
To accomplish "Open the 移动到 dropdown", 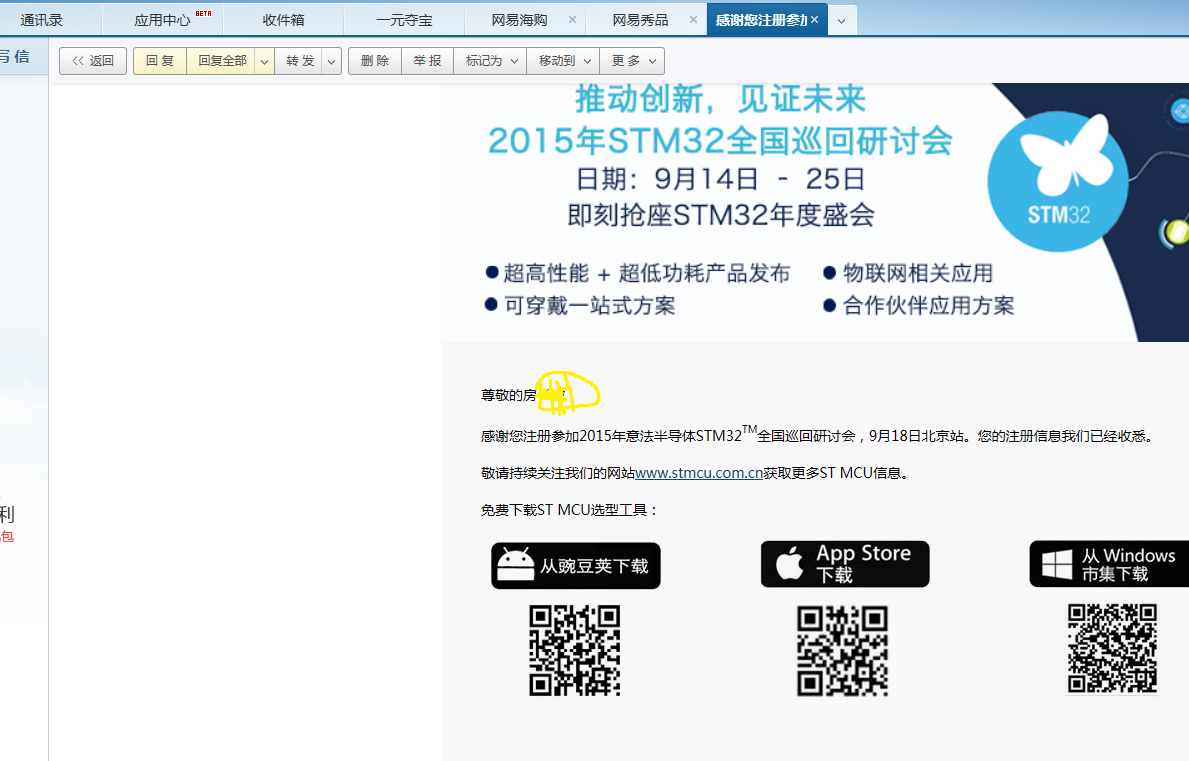I will pos(563,61).
